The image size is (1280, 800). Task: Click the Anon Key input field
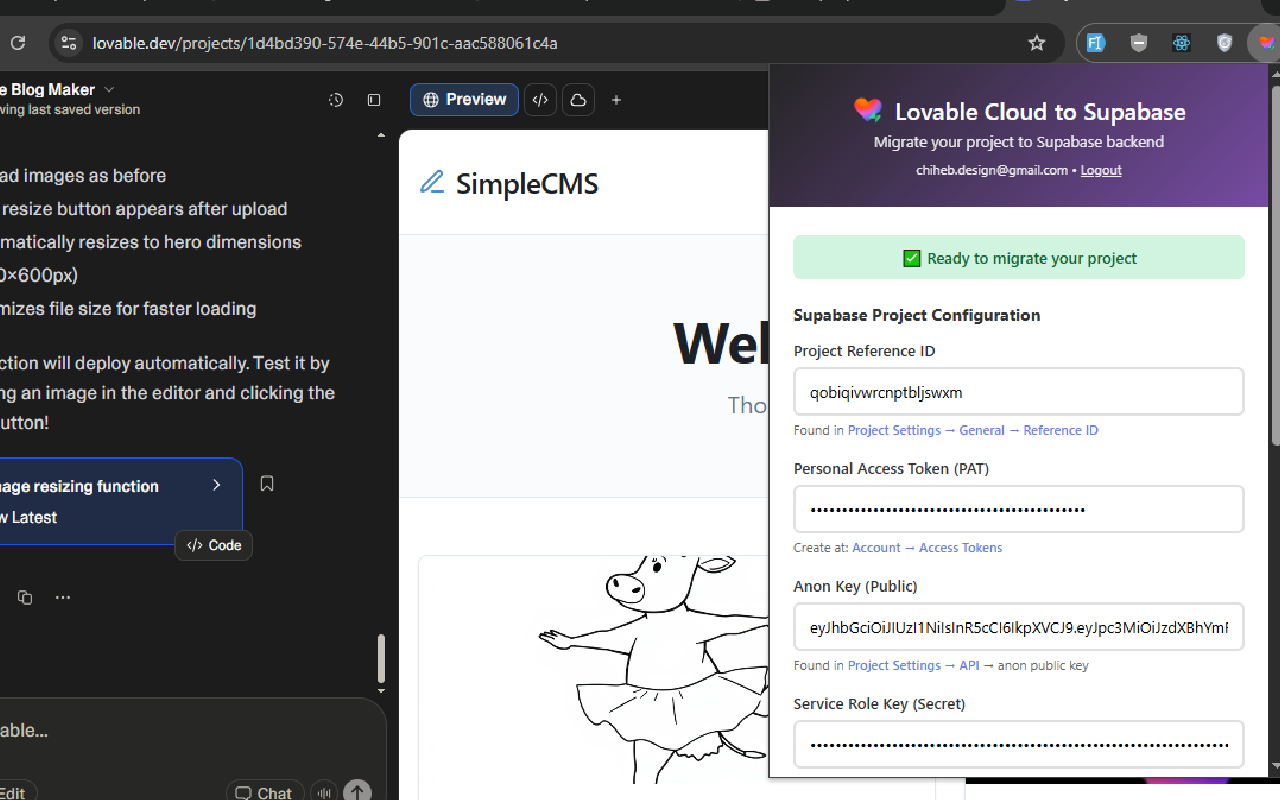[x=1019, y=627]
